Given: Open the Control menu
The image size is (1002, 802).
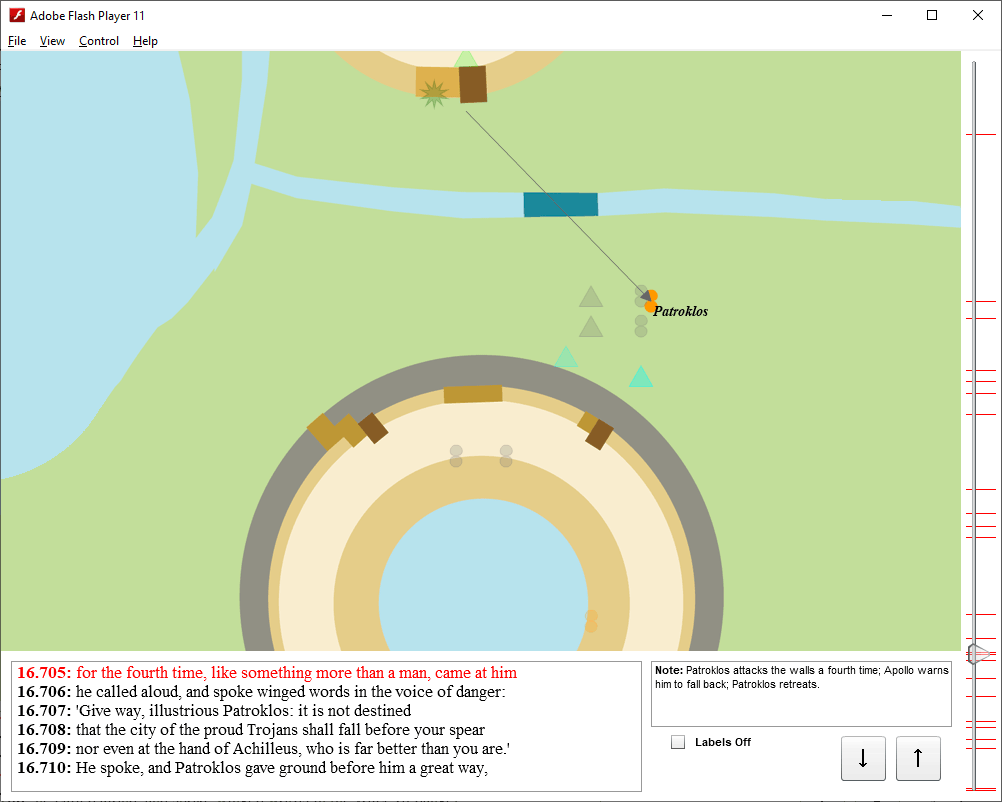Looking at the screenshot, I should [x=99, y=41].
